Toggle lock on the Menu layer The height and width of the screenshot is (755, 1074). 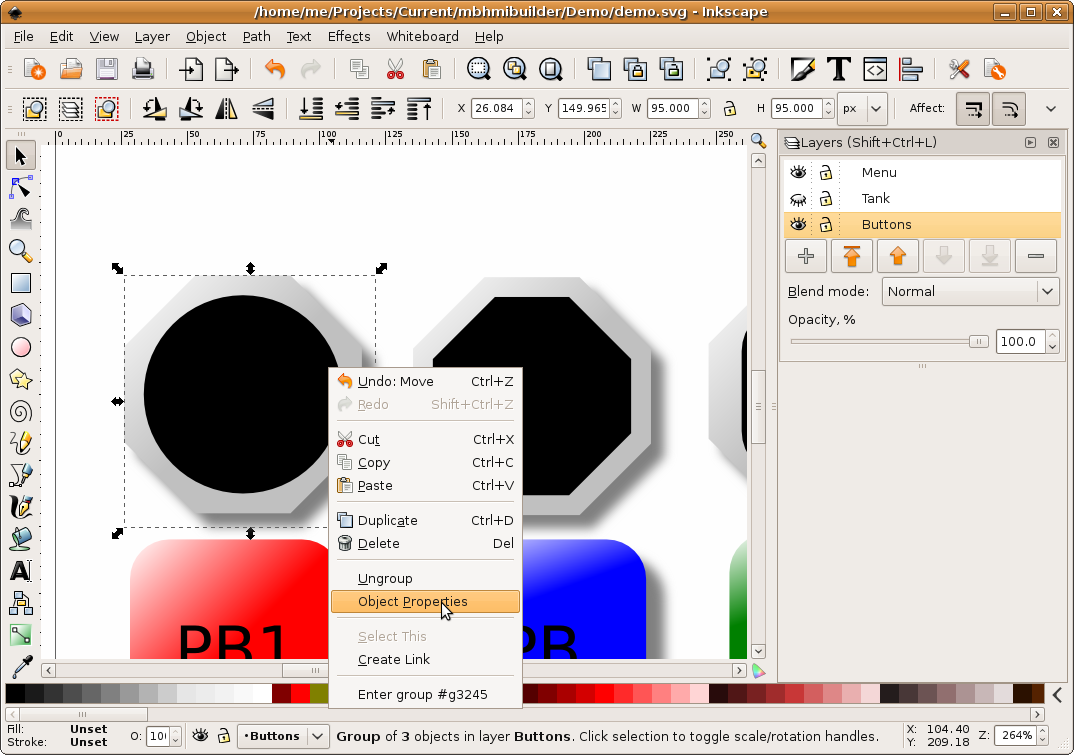point(826,172)
